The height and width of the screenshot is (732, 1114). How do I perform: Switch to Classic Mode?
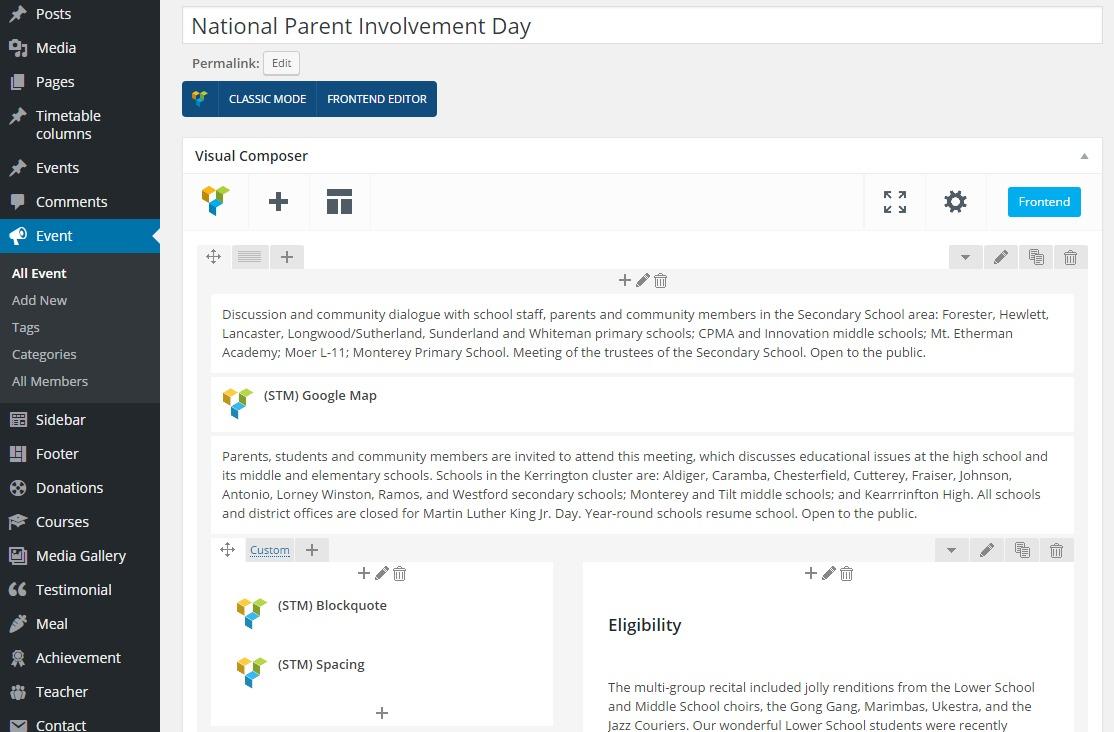point(267,99)
